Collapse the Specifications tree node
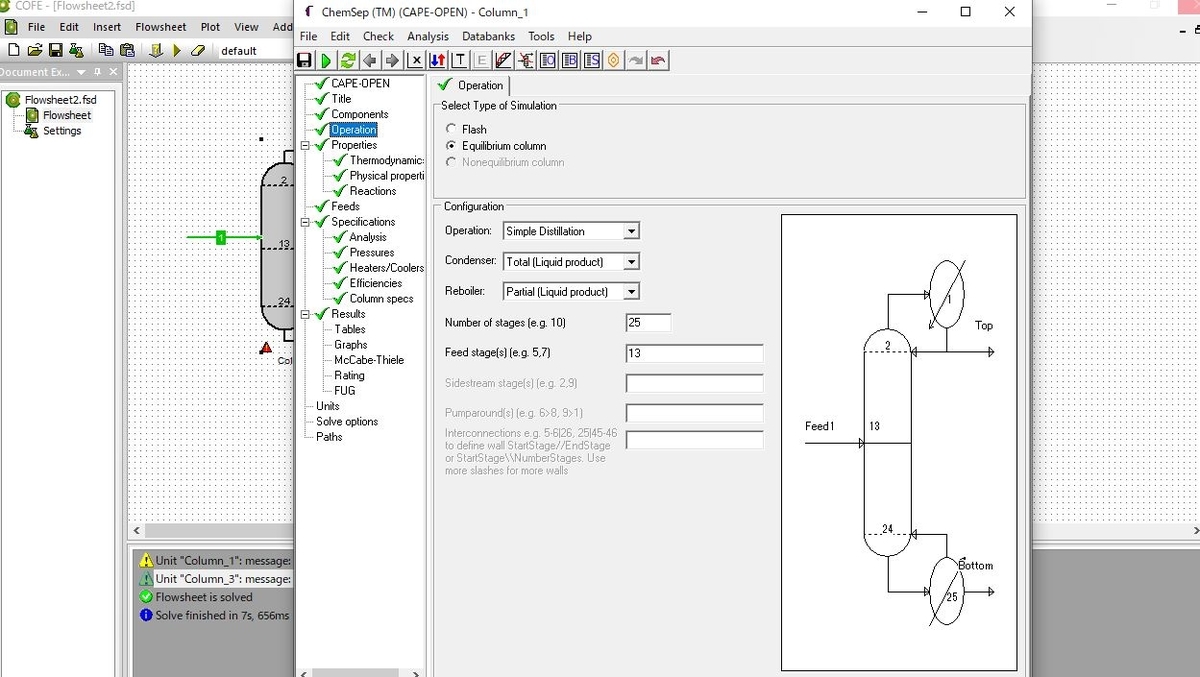 coord(306,222)
